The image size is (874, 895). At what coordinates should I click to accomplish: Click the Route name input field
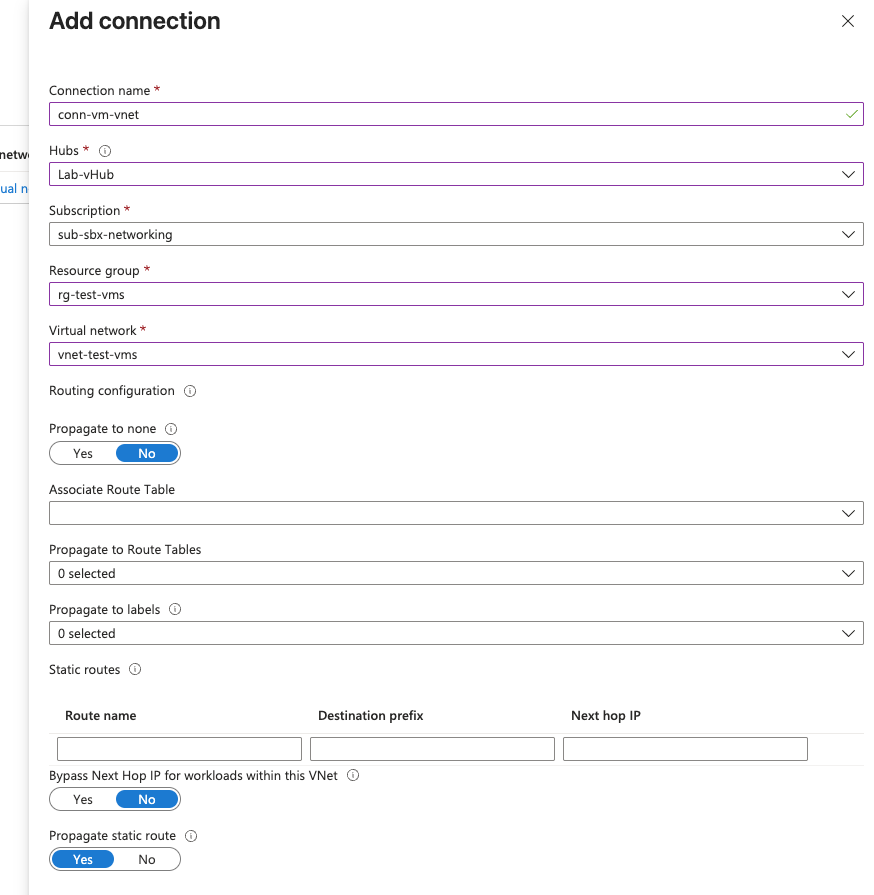pyautogui.click(x=179, y=749)
